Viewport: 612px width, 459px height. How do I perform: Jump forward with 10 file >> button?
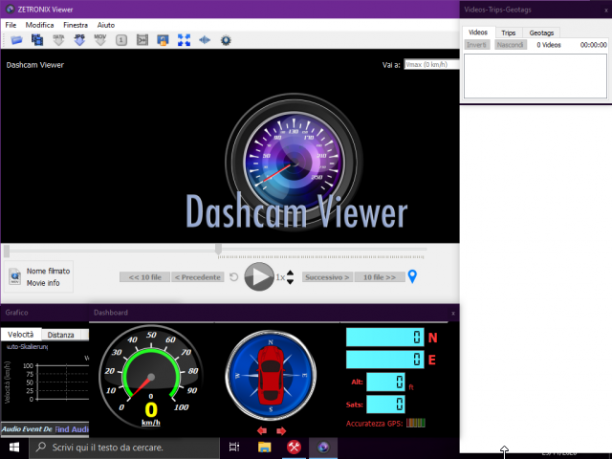[379, 277]
